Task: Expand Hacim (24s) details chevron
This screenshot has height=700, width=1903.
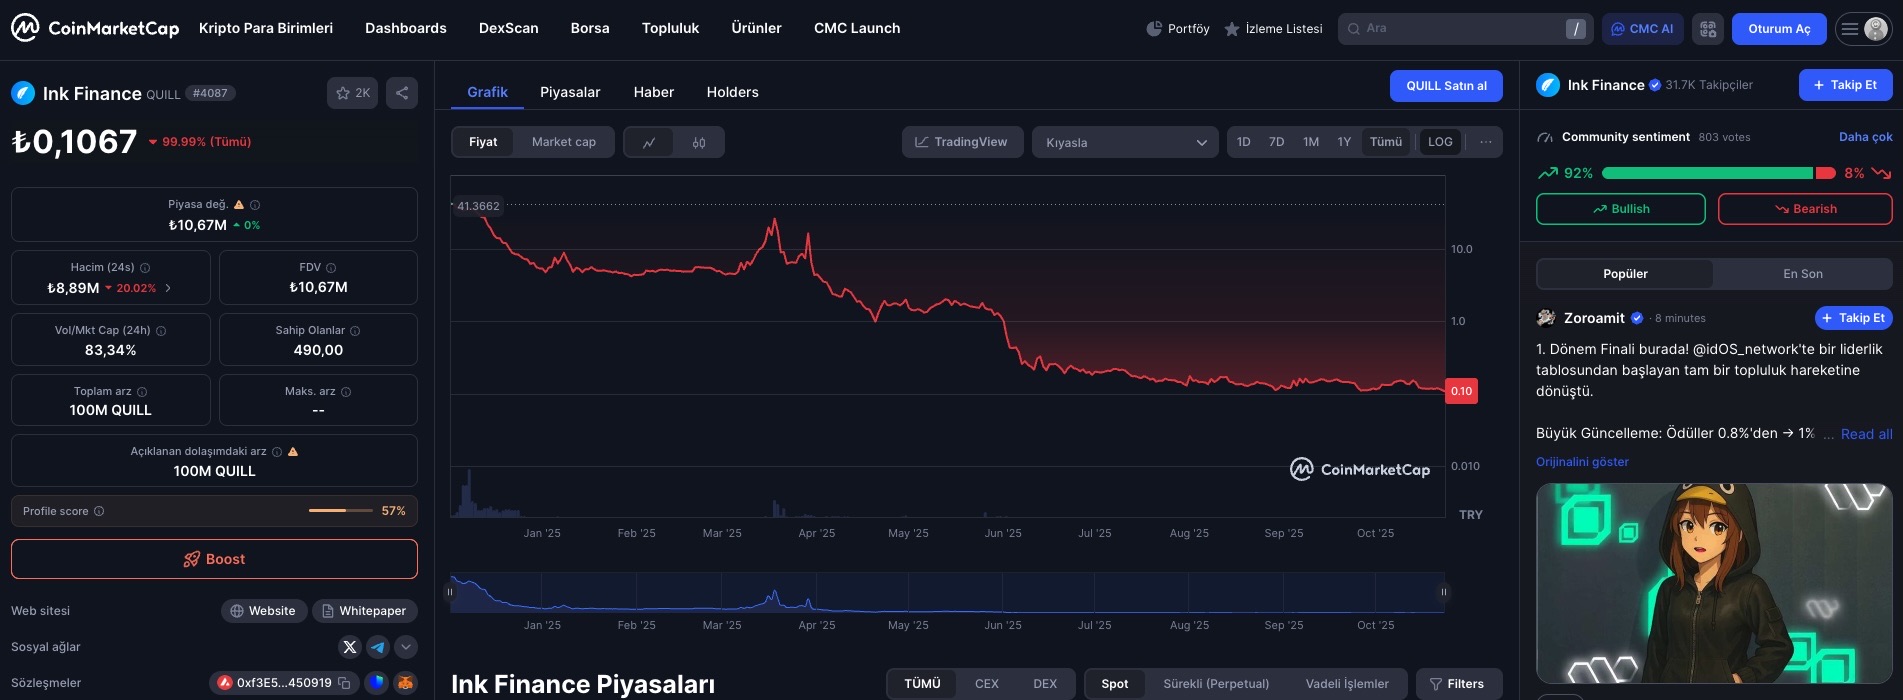Action: [x=168, y=288]
